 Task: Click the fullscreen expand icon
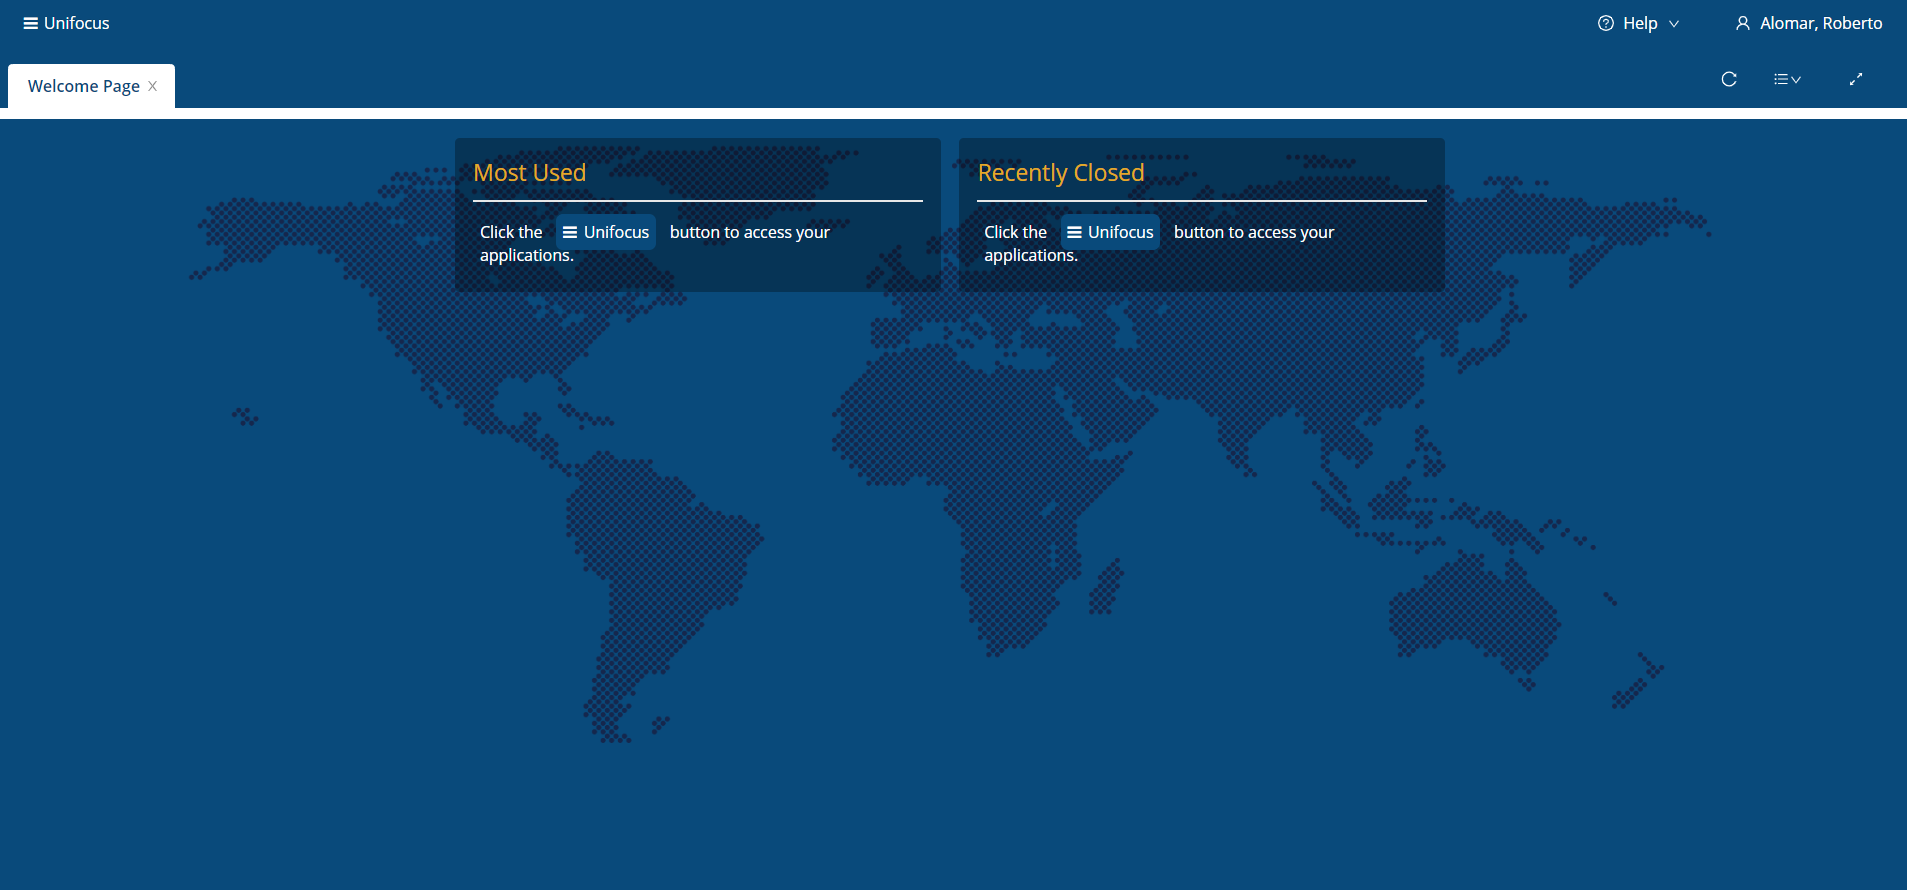[1856, 79]
